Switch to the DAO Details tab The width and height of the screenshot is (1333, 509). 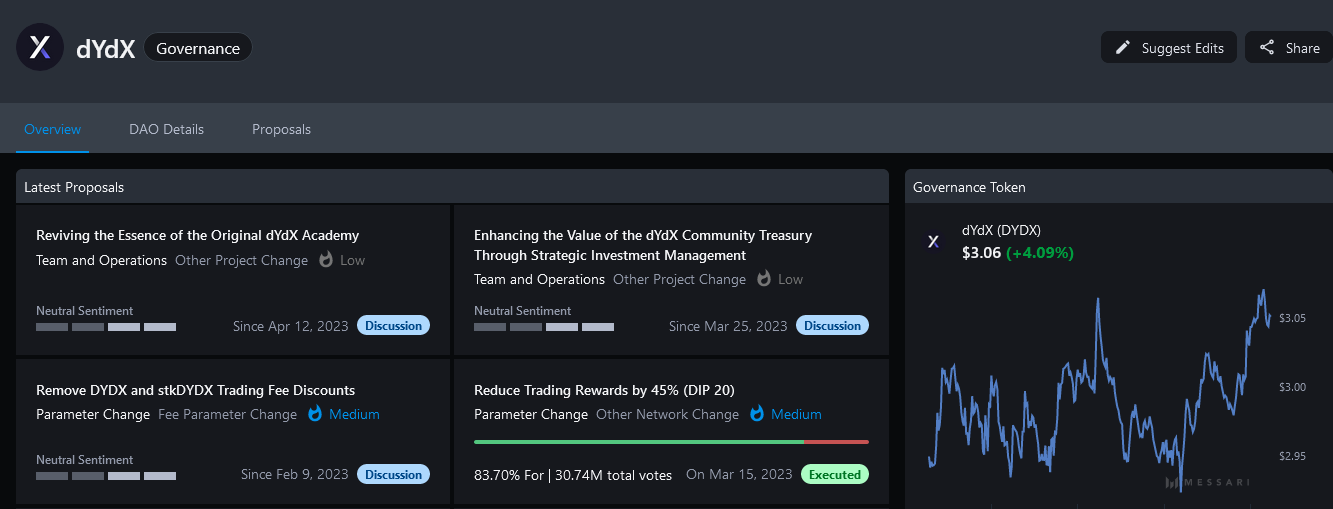166,129
